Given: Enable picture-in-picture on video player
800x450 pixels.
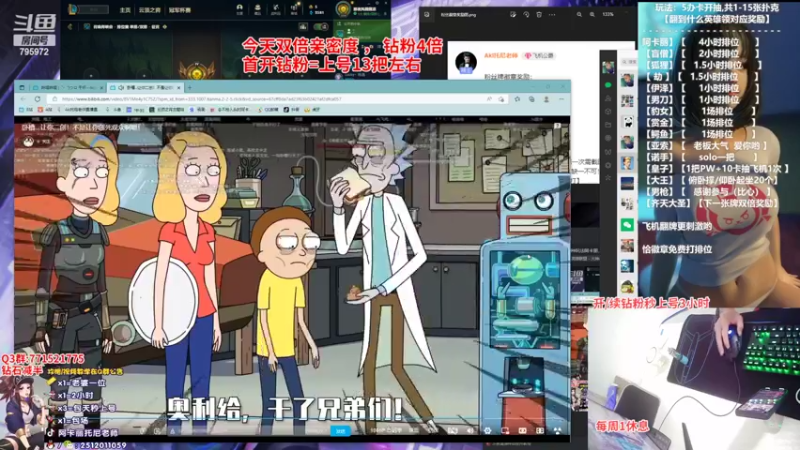Looking at the screenshot, I should pos(505,431).
